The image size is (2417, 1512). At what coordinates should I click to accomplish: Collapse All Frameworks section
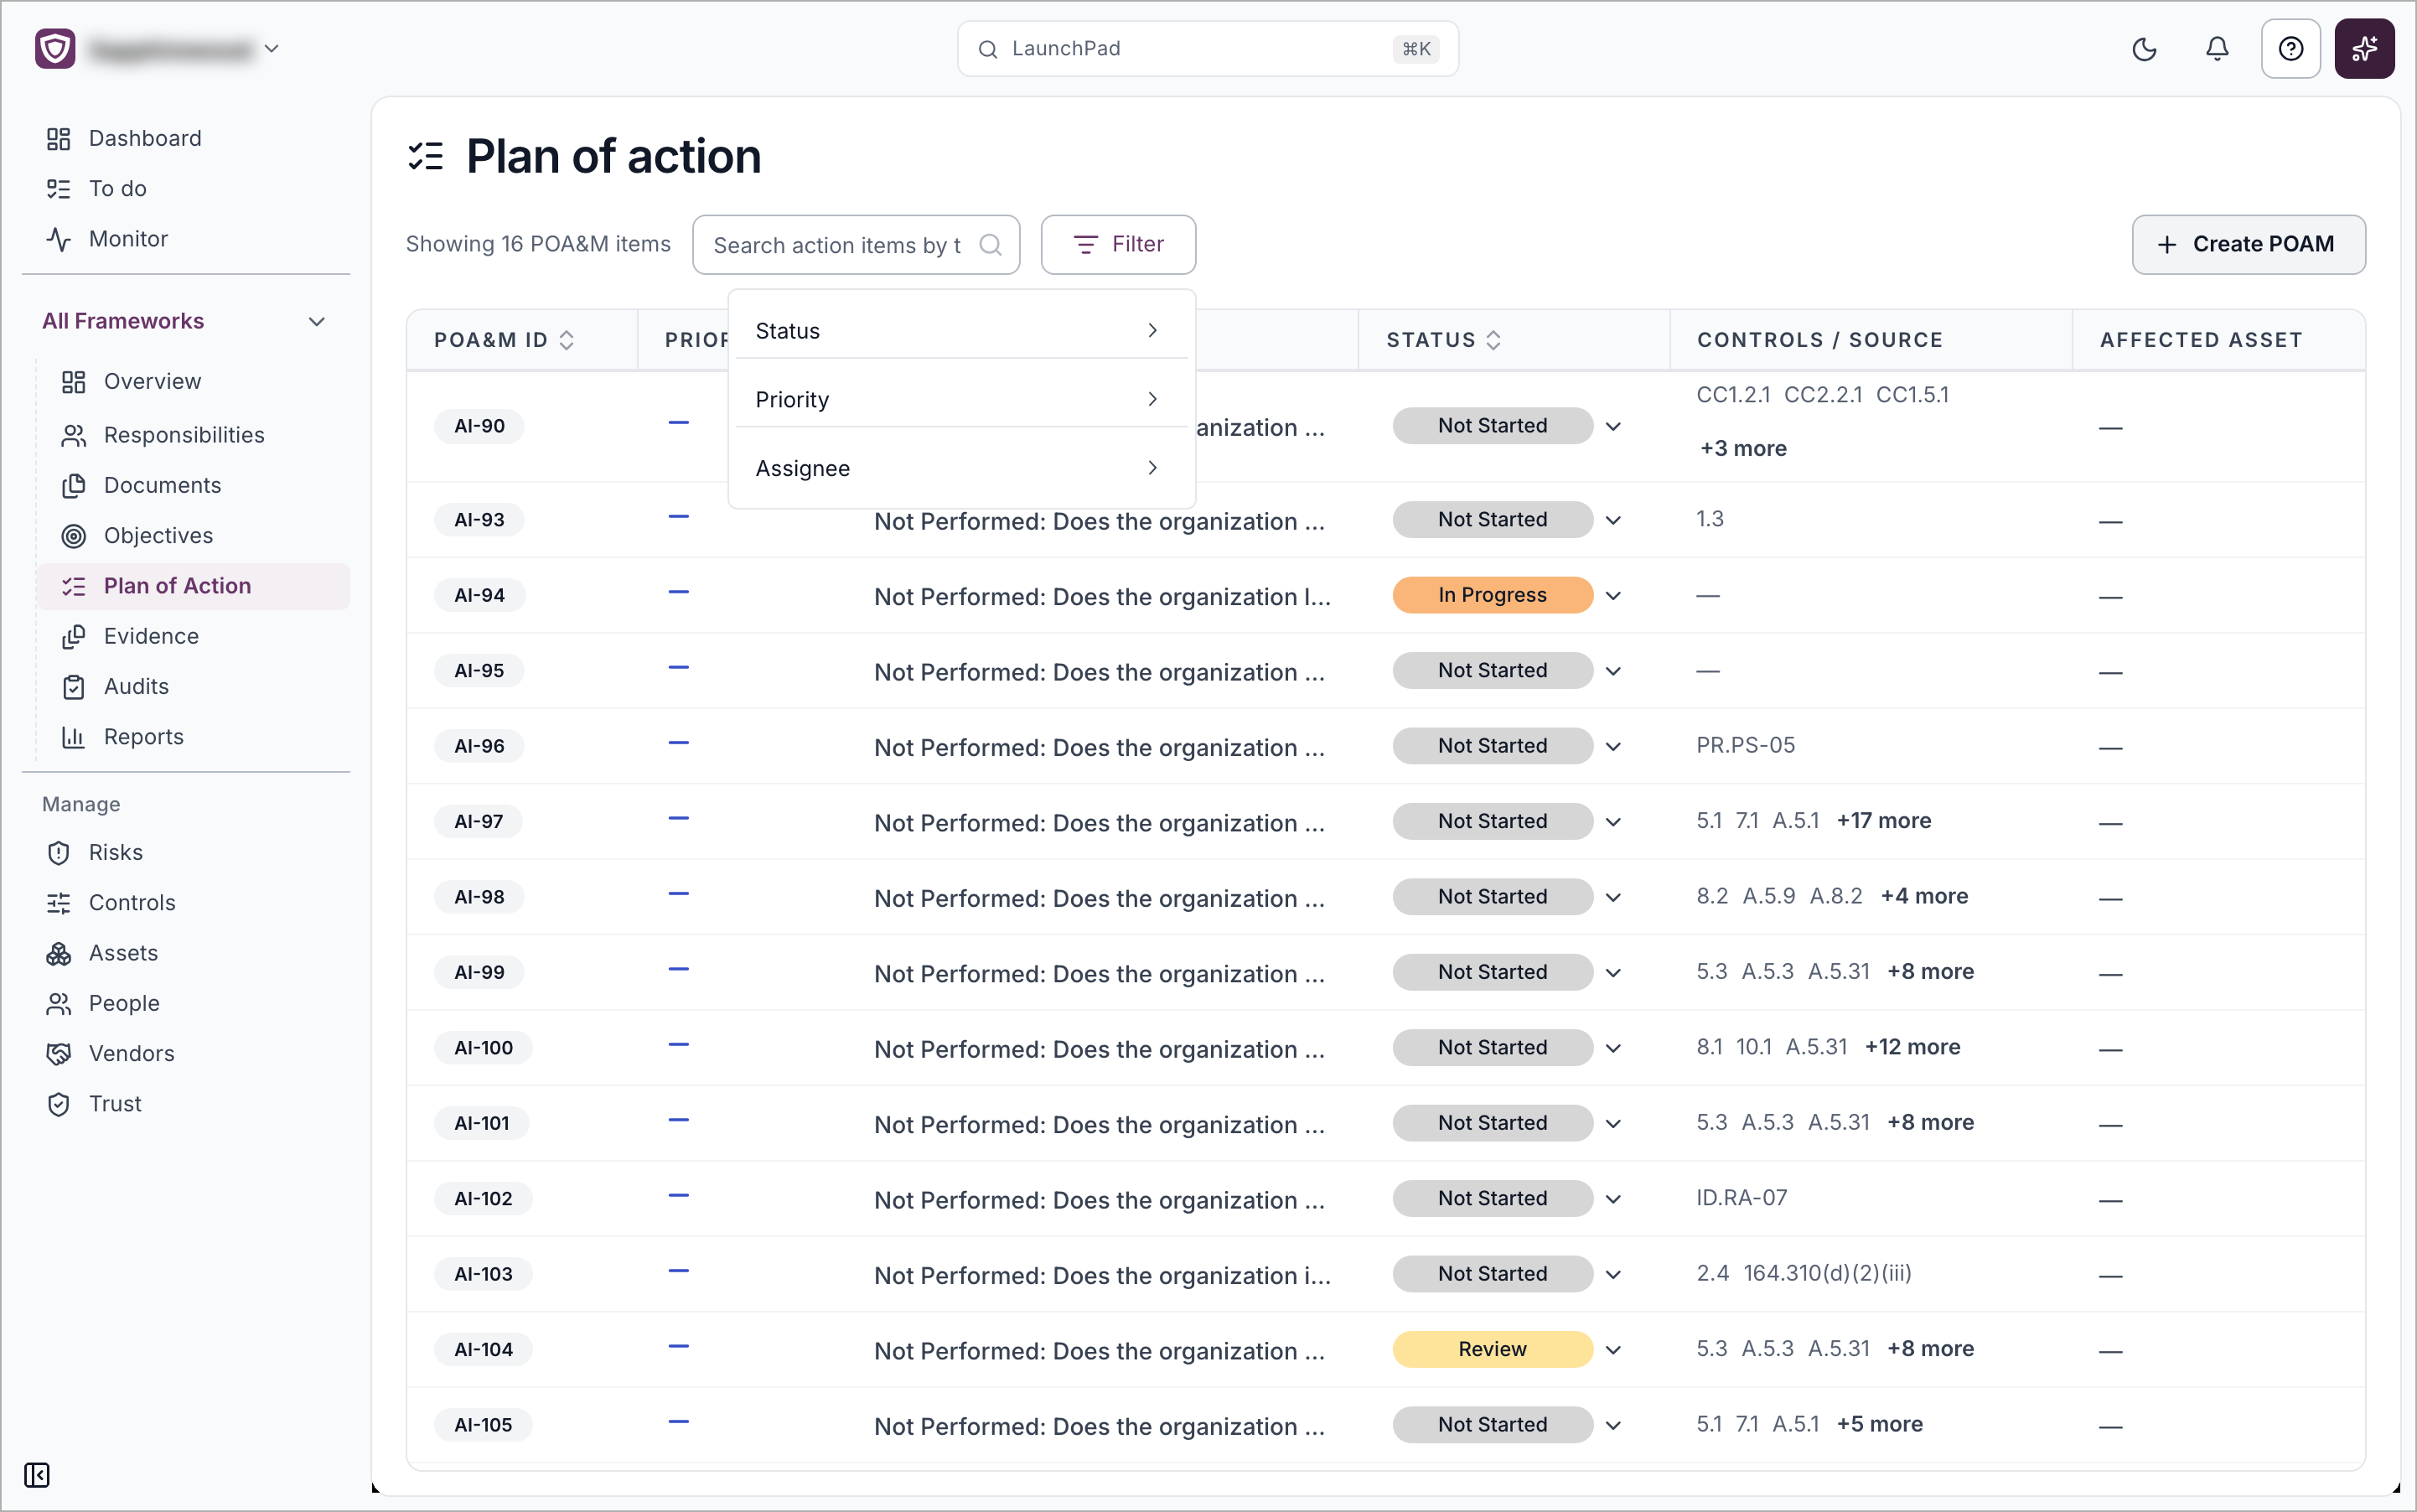point(316,321)
